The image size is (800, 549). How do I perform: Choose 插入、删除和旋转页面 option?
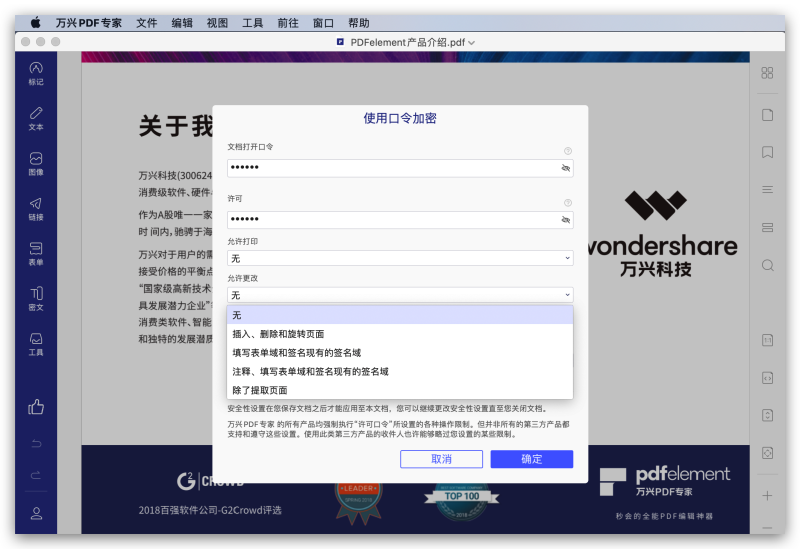pos(400,334)
